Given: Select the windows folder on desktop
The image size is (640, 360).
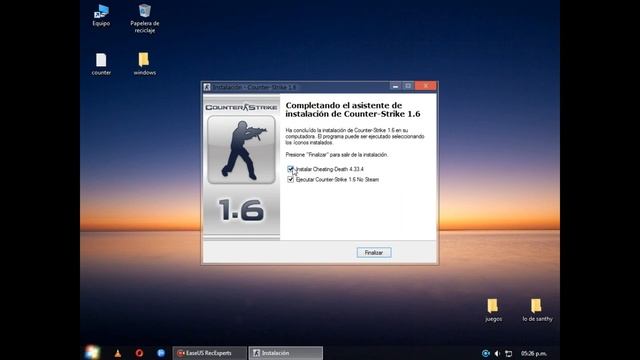Looking at the screenshot, I should tap(144, 64).
